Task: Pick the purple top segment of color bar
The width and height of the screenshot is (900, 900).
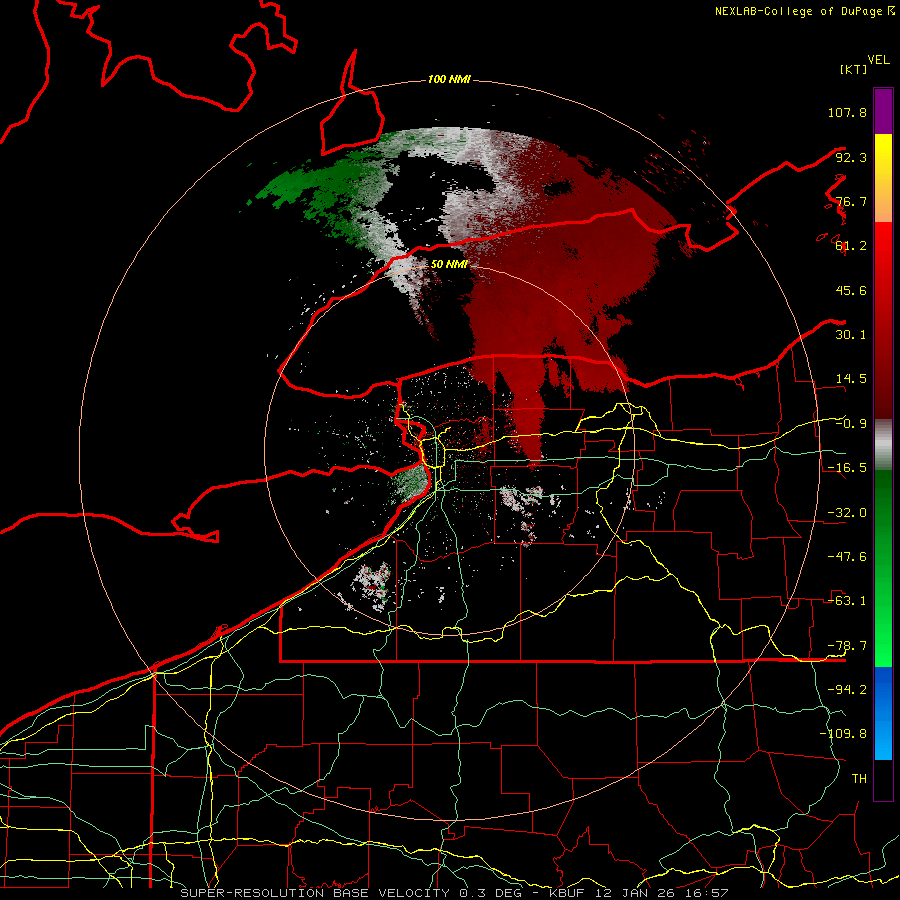Action: click(x=883, y=111)
